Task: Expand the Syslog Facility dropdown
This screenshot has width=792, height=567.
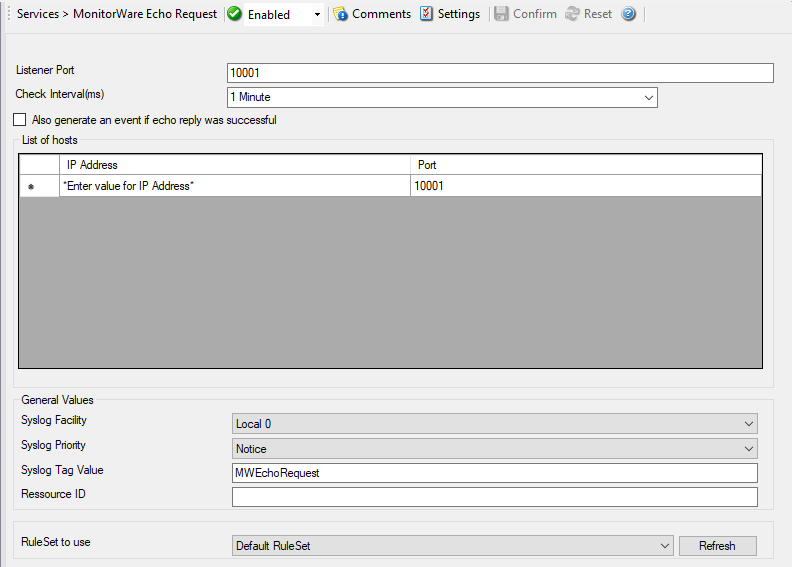Action: (x=748, y=424)
